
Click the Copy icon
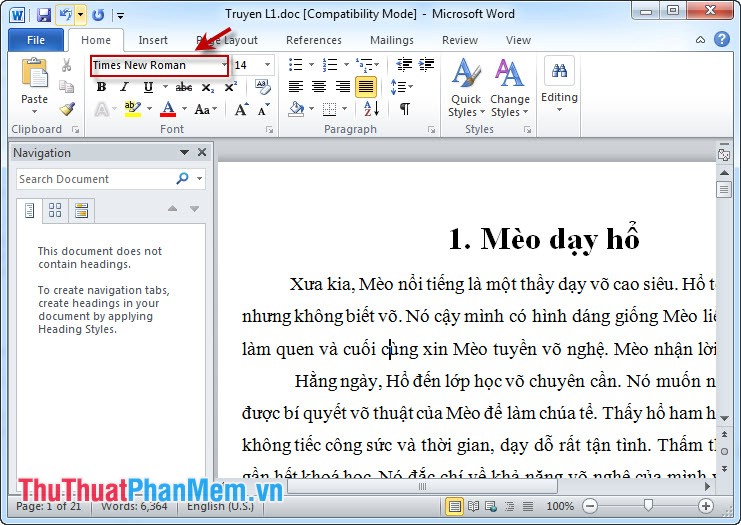(x=66, y=87)
